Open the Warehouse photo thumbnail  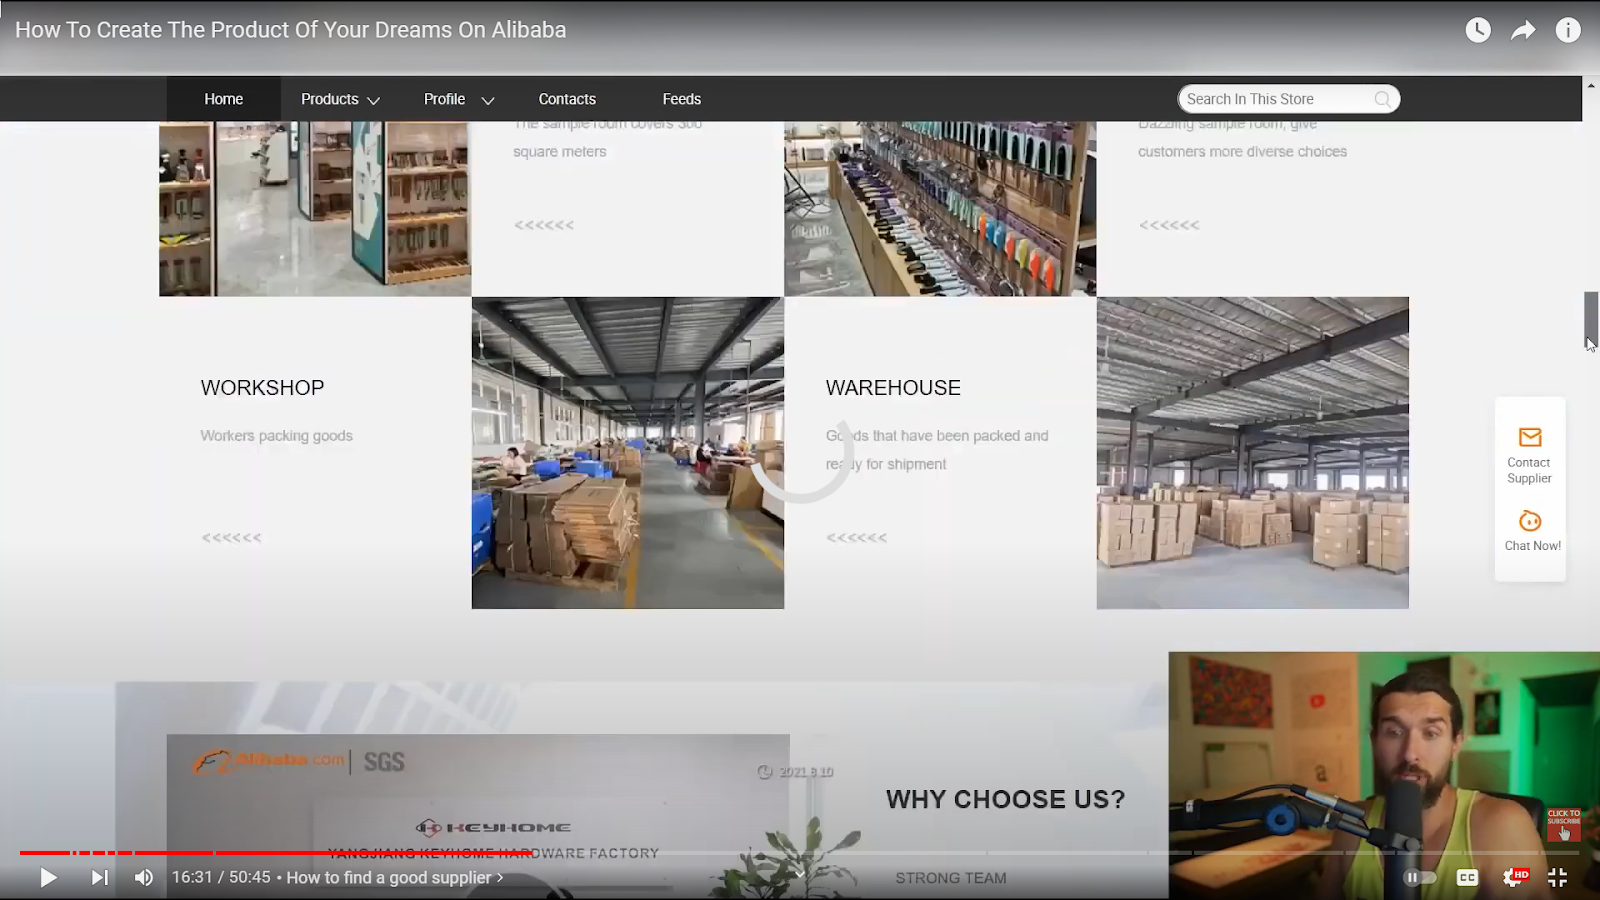tap(1252, 453)
